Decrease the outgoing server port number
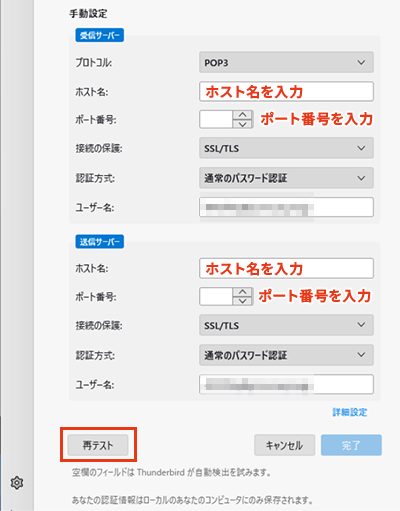This screenshot has height=511, width=400. pos(243,301)
